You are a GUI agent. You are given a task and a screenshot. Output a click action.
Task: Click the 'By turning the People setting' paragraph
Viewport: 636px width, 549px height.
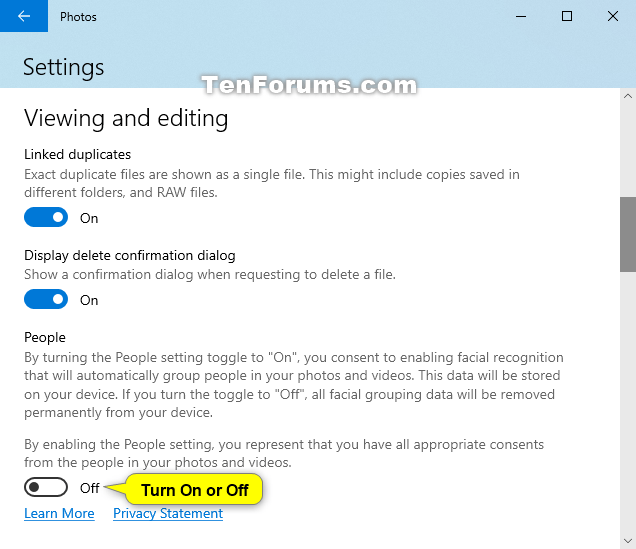coord(294,385)
